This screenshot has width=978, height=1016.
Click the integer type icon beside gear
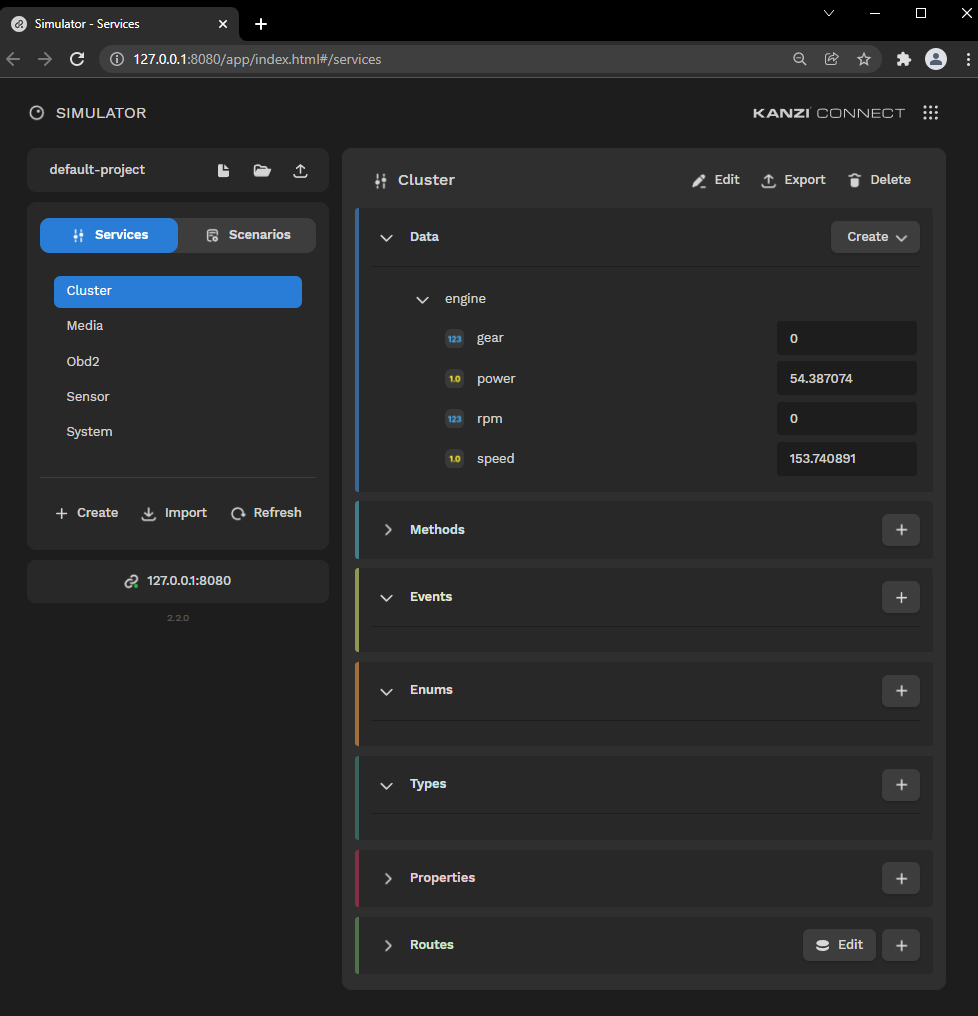tap(455, 338)
